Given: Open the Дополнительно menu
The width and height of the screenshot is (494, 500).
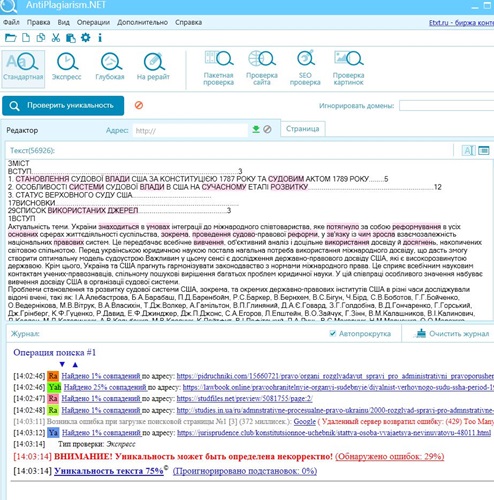Looking at the screenshot, I should click(x=142, y=22).
